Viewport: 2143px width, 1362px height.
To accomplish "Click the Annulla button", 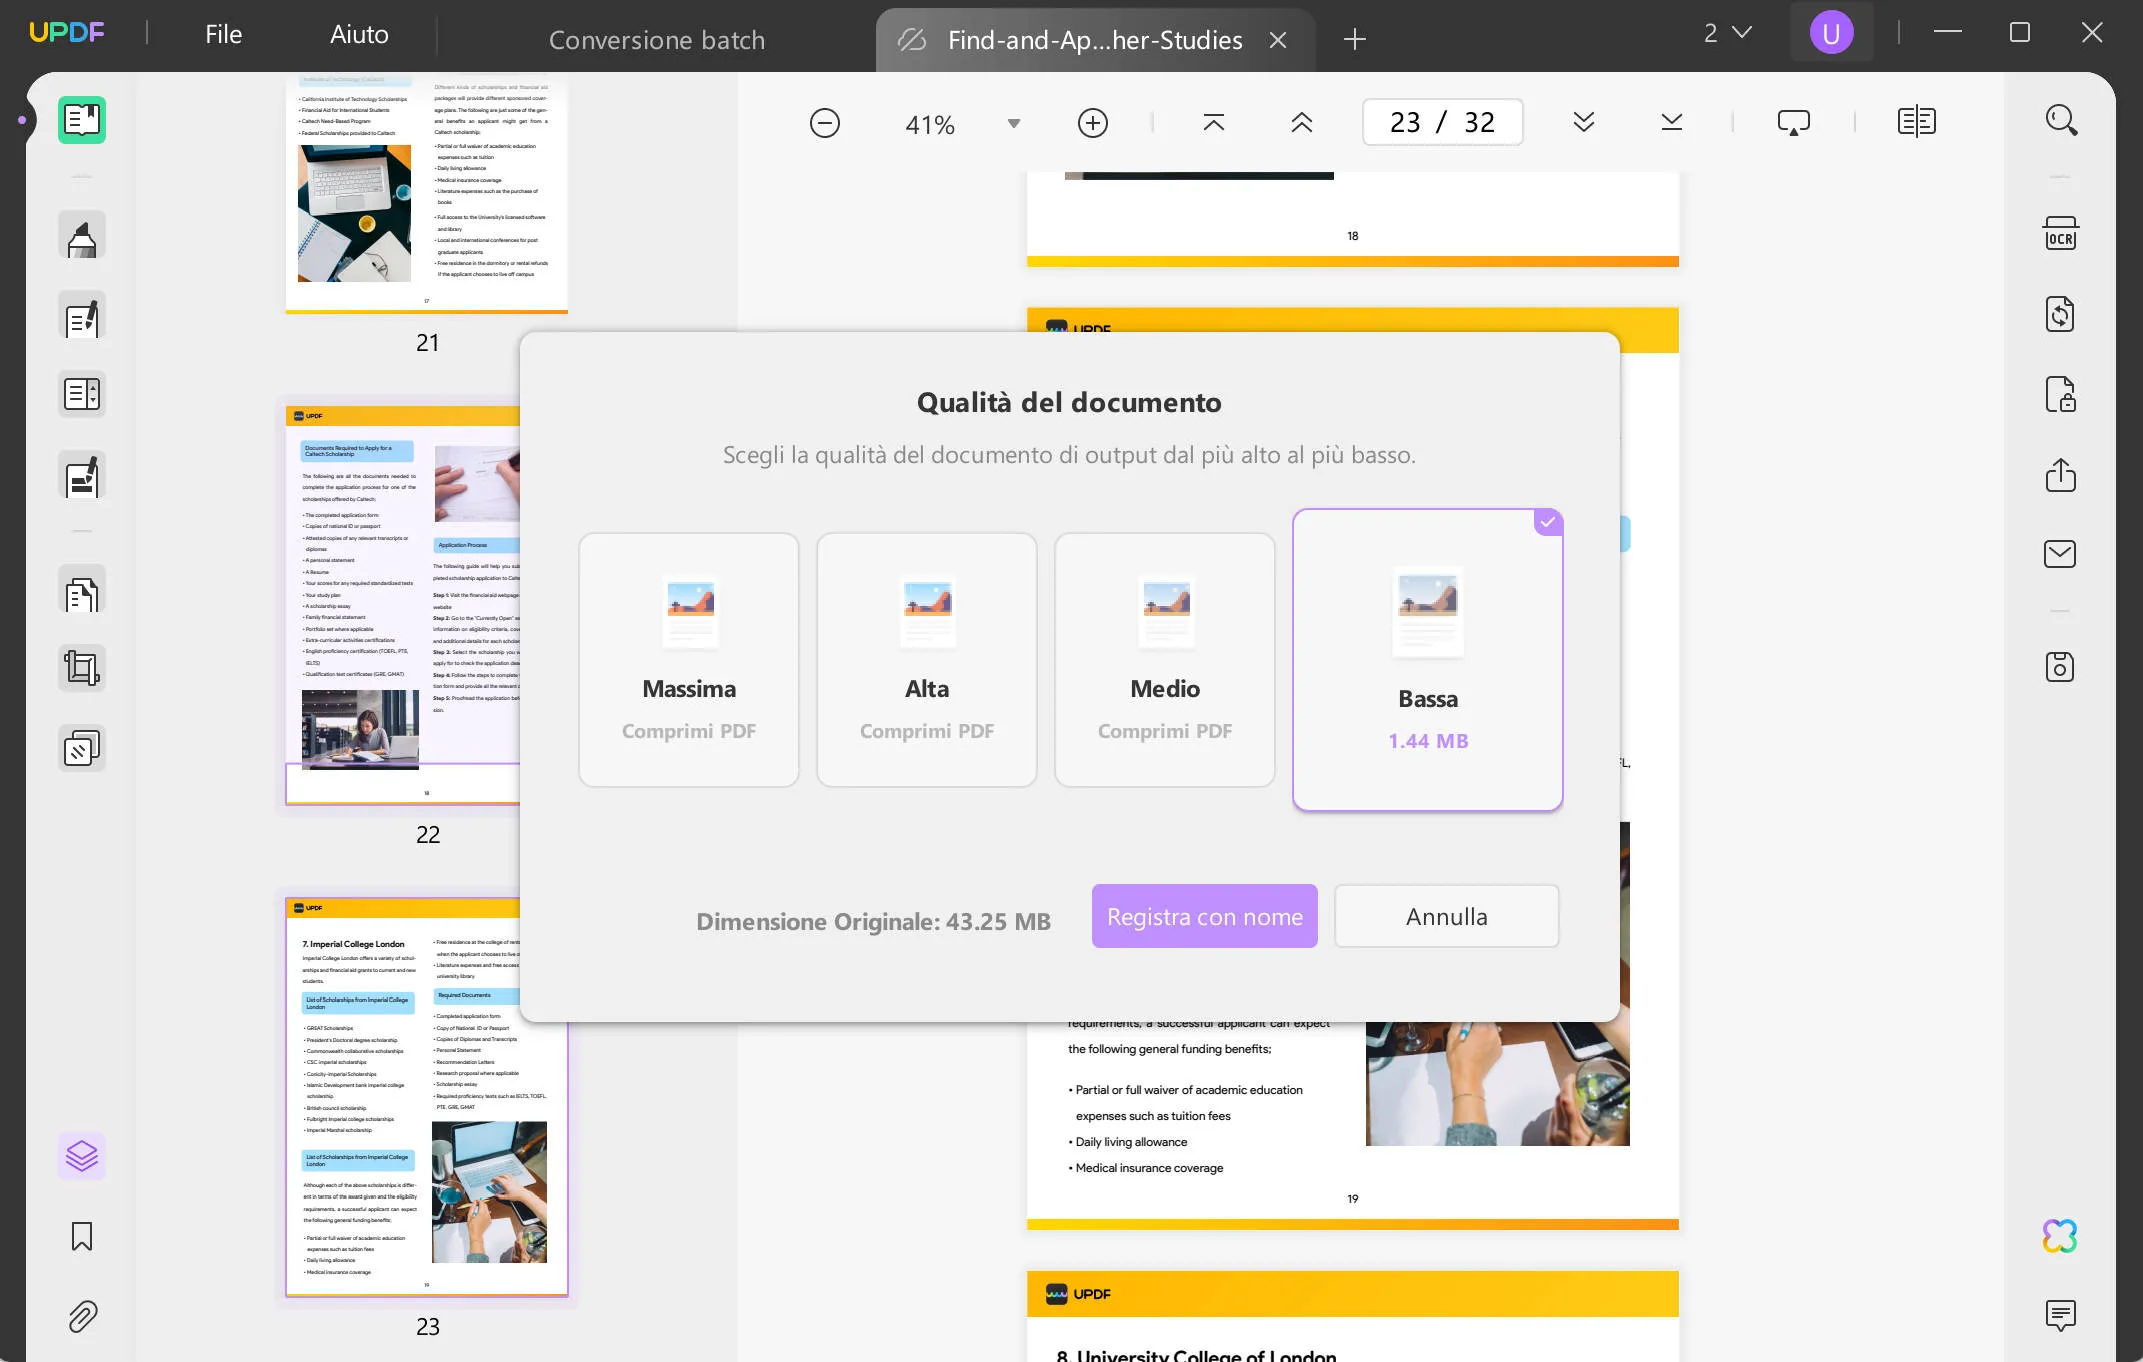I will coord(1445,915).
